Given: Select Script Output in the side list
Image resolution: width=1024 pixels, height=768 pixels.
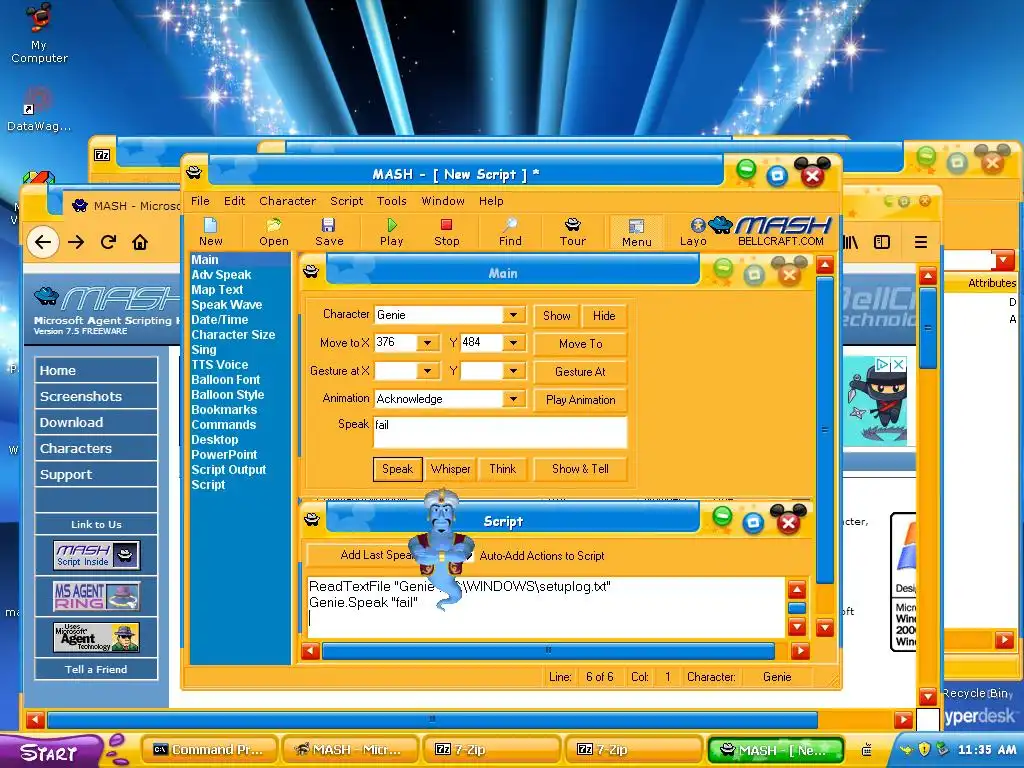Looking at the screenshot, I should [229, 470].
